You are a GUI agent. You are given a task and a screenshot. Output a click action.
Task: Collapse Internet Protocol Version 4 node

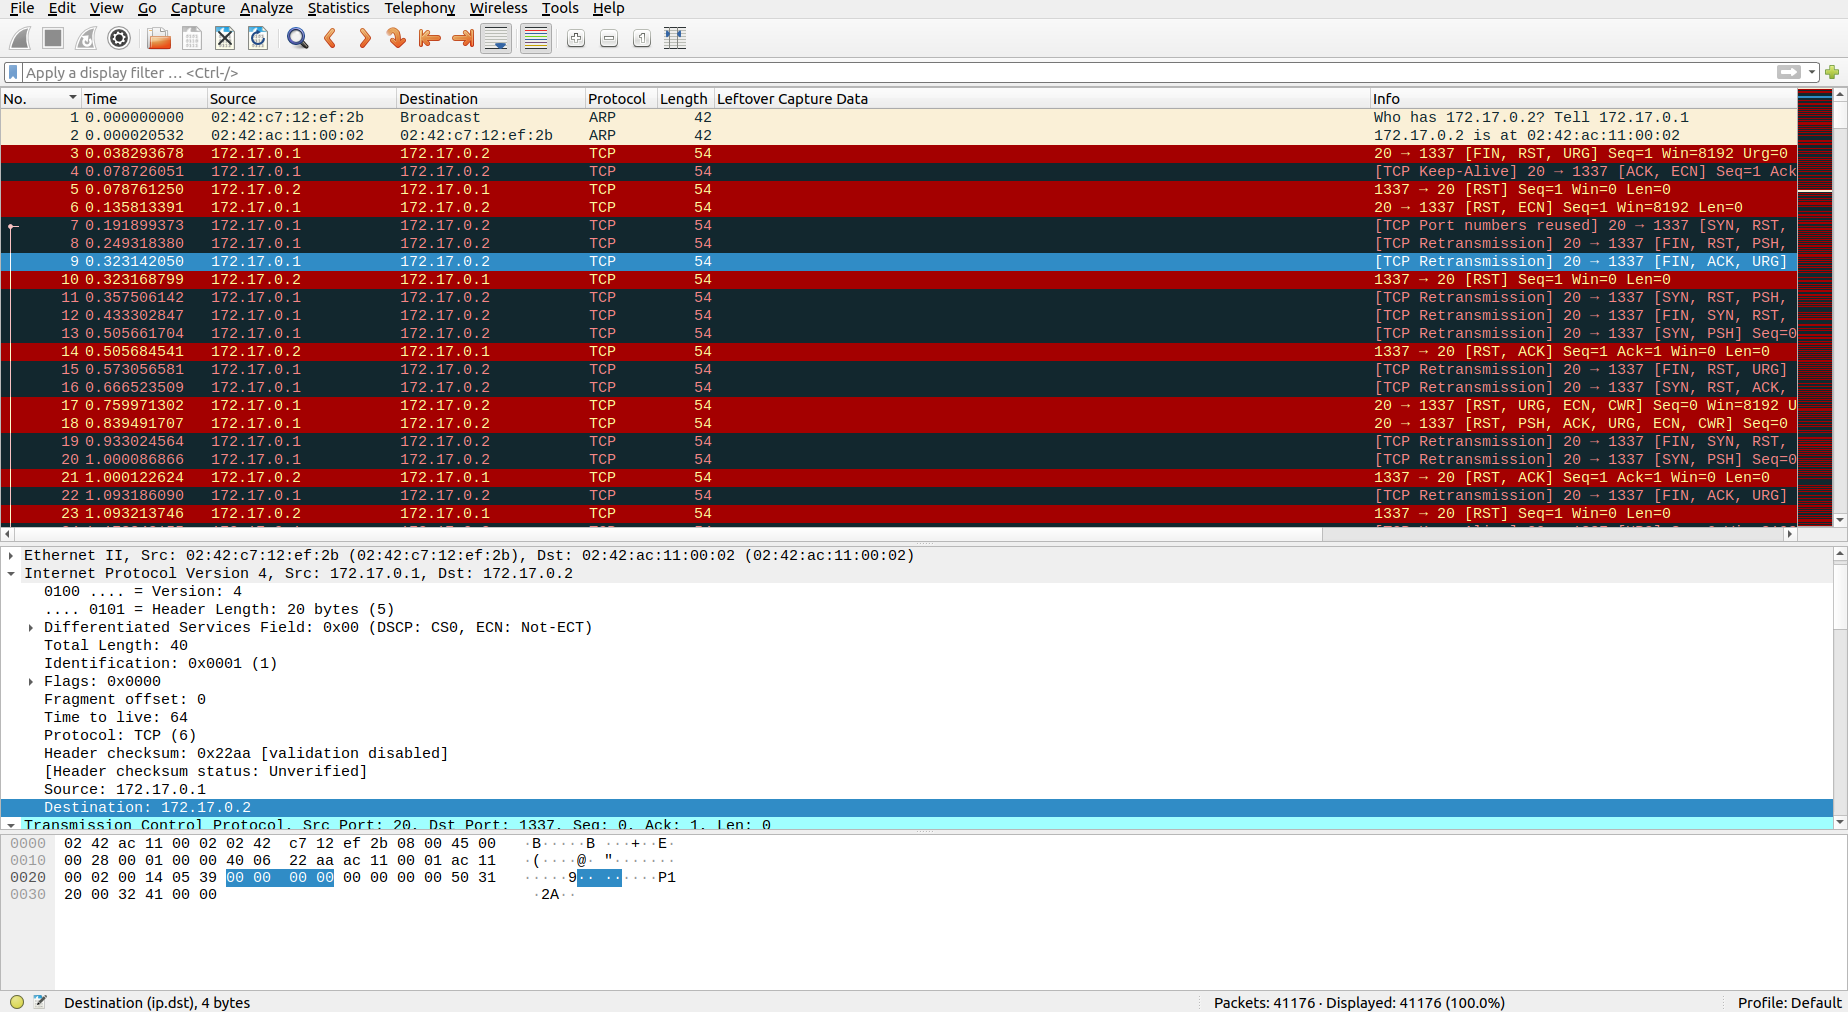(11, 573)
